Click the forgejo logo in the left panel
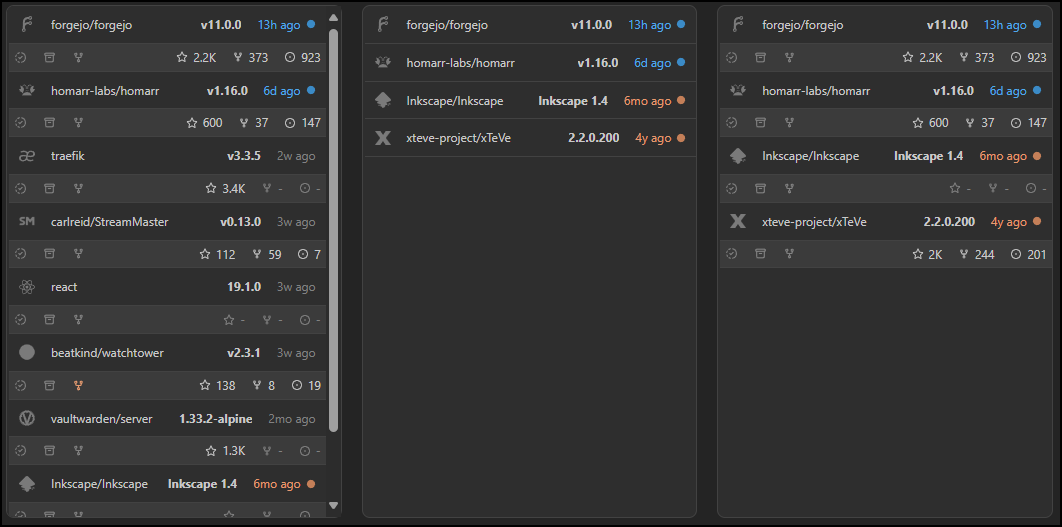Viewport: 1062px width, 527px height. pyautogui.click(x=27, y=25)
